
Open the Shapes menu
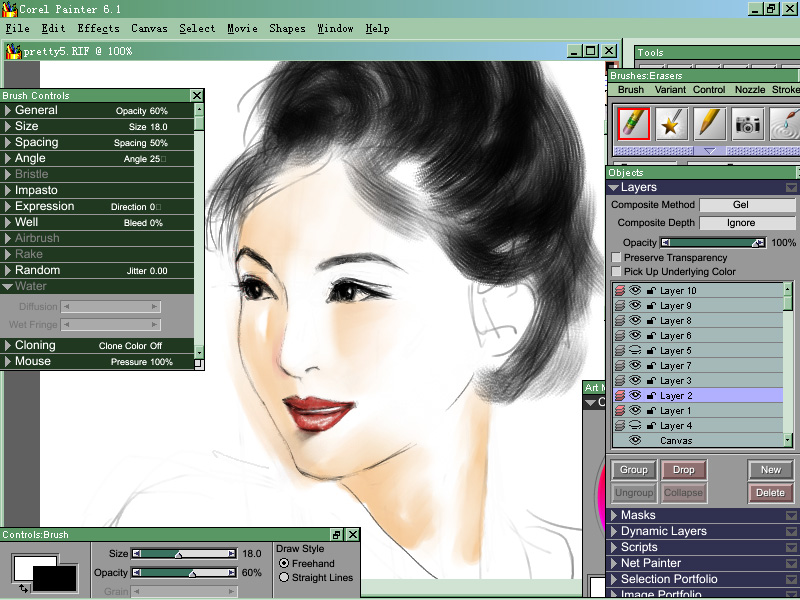[x=287, y=29]
